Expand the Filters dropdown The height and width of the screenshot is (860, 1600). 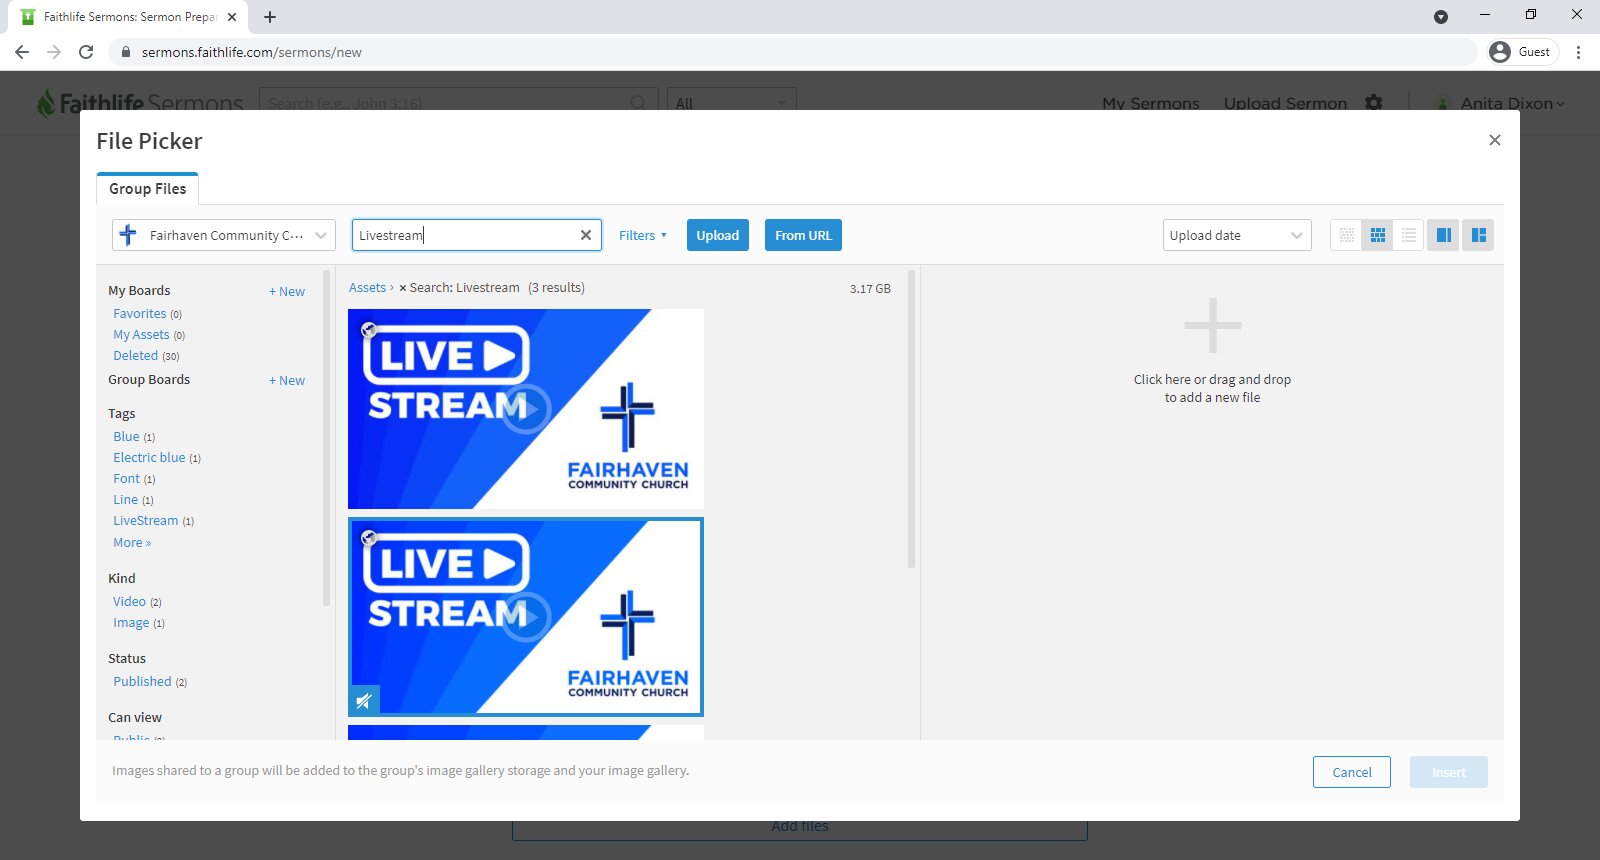[x=642, y=235]
